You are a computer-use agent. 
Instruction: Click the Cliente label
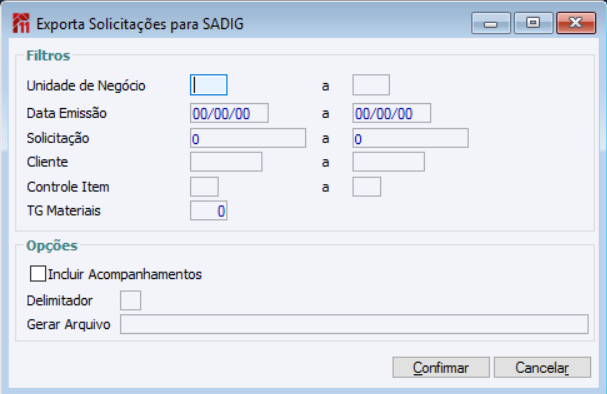coord(47,162)
